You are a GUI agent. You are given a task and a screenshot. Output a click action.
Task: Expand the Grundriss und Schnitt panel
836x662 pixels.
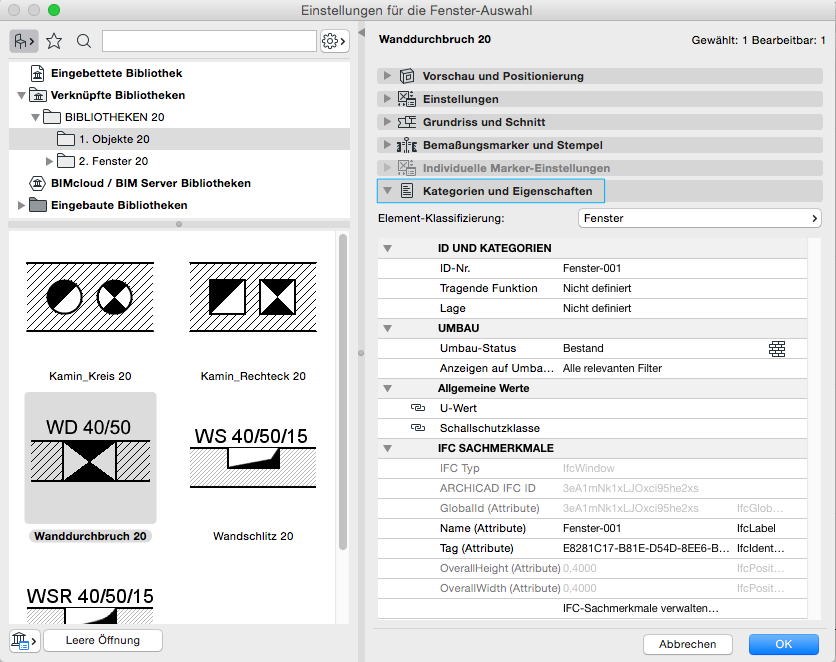pos(388,122)
